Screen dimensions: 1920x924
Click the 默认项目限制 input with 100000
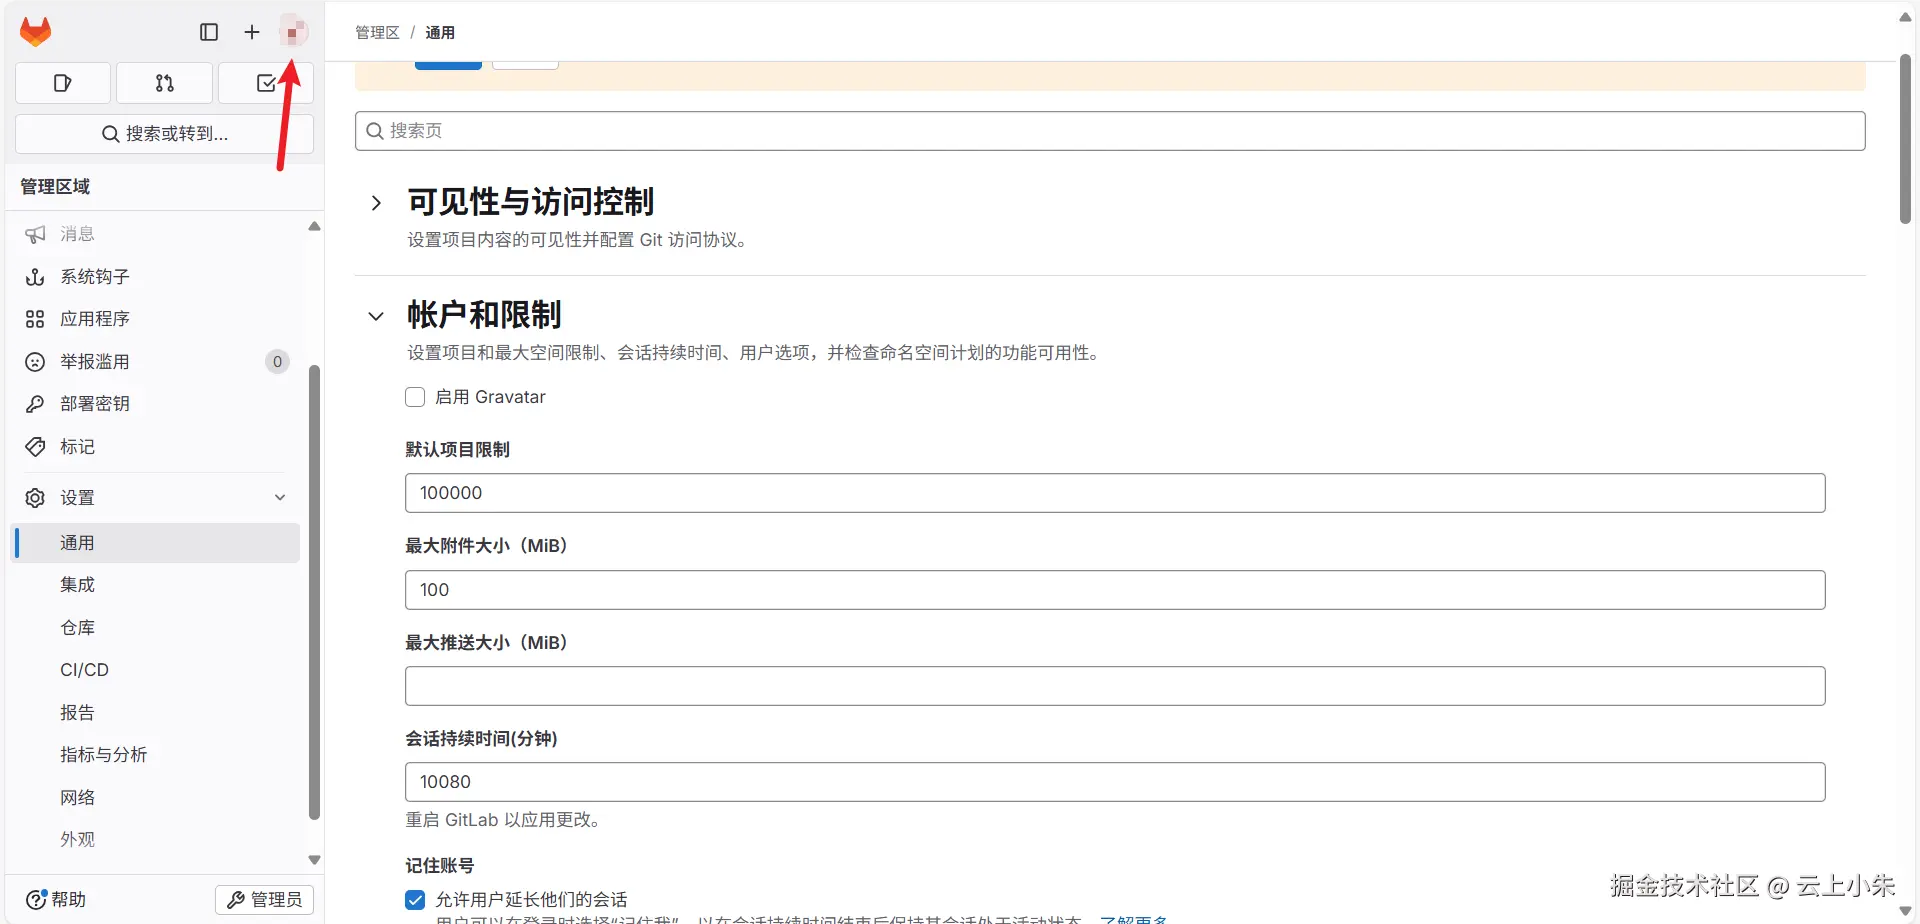(x=1115, y=493)
